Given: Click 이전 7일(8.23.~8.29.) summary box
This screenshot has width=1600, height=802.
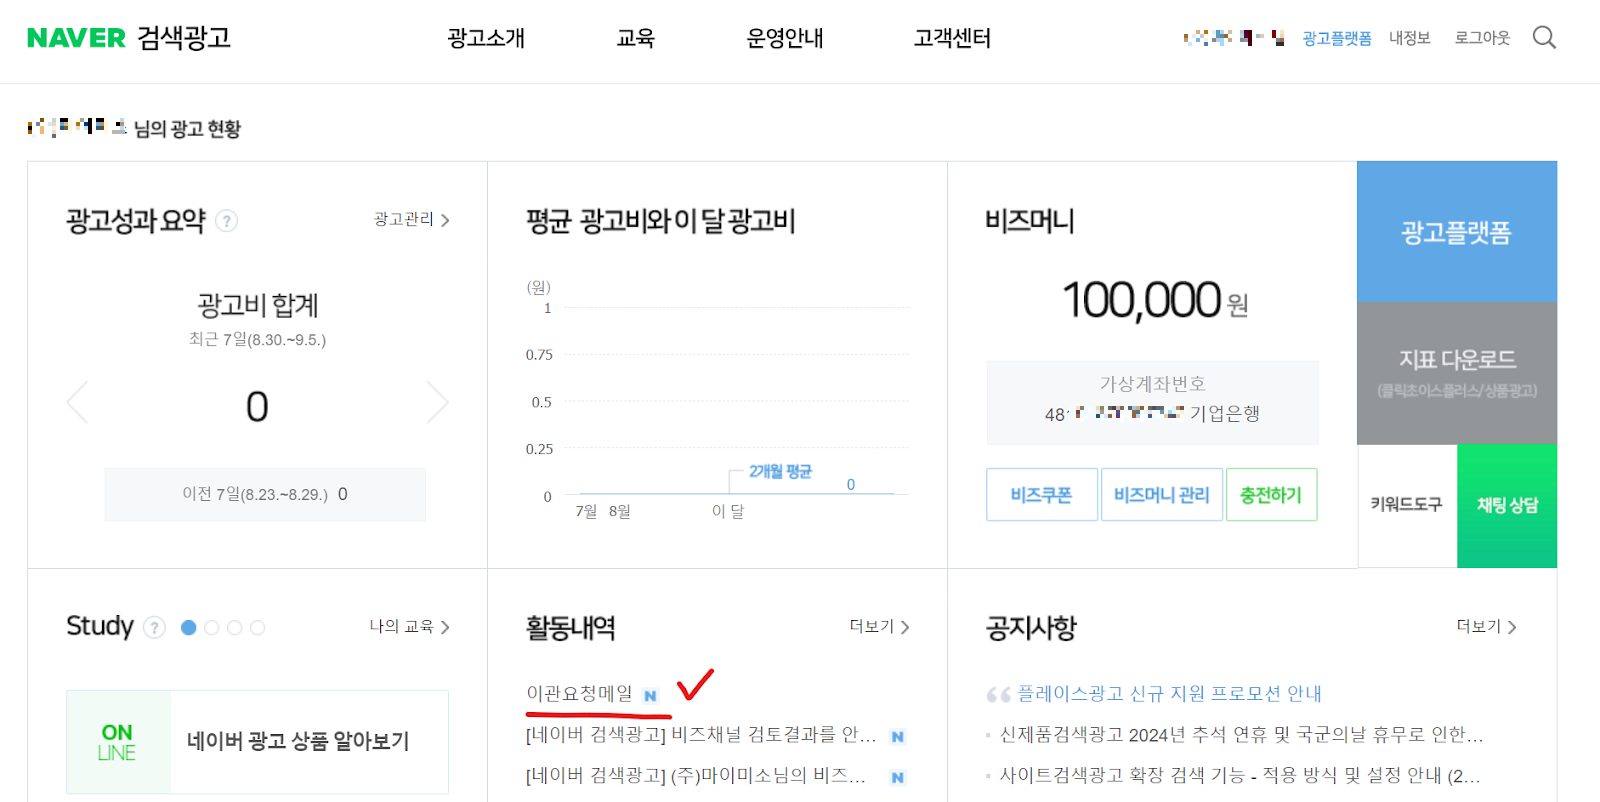Looking at the screenshot, I should 265,494.
